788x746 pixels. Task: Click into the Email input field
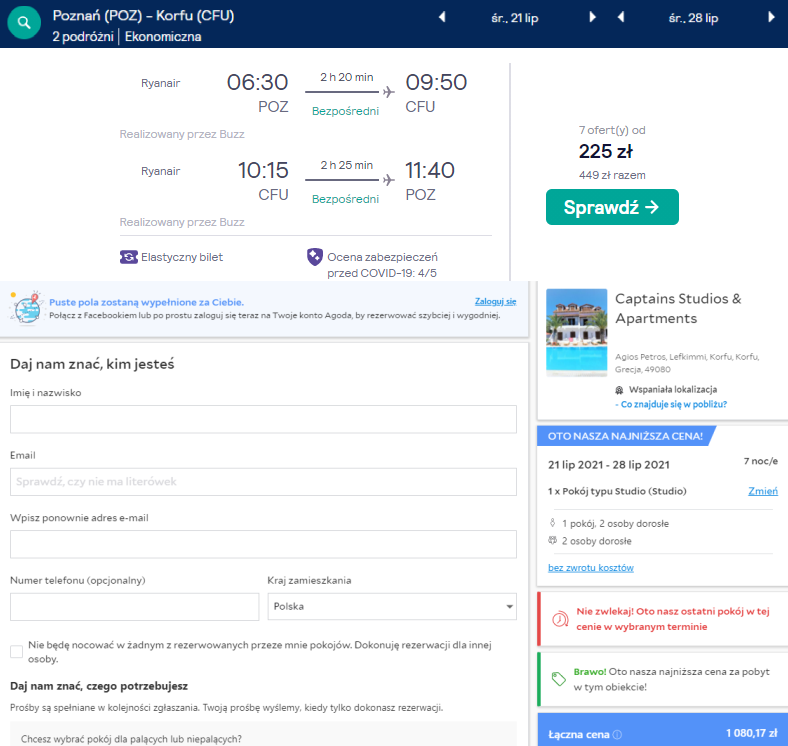tap(263, 482)
